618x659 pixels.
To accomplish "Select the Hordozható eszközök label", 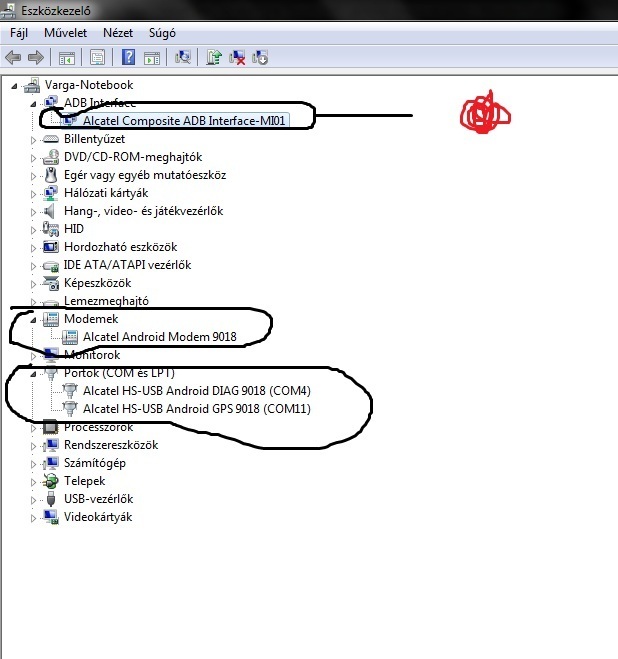I will point(120,247).
